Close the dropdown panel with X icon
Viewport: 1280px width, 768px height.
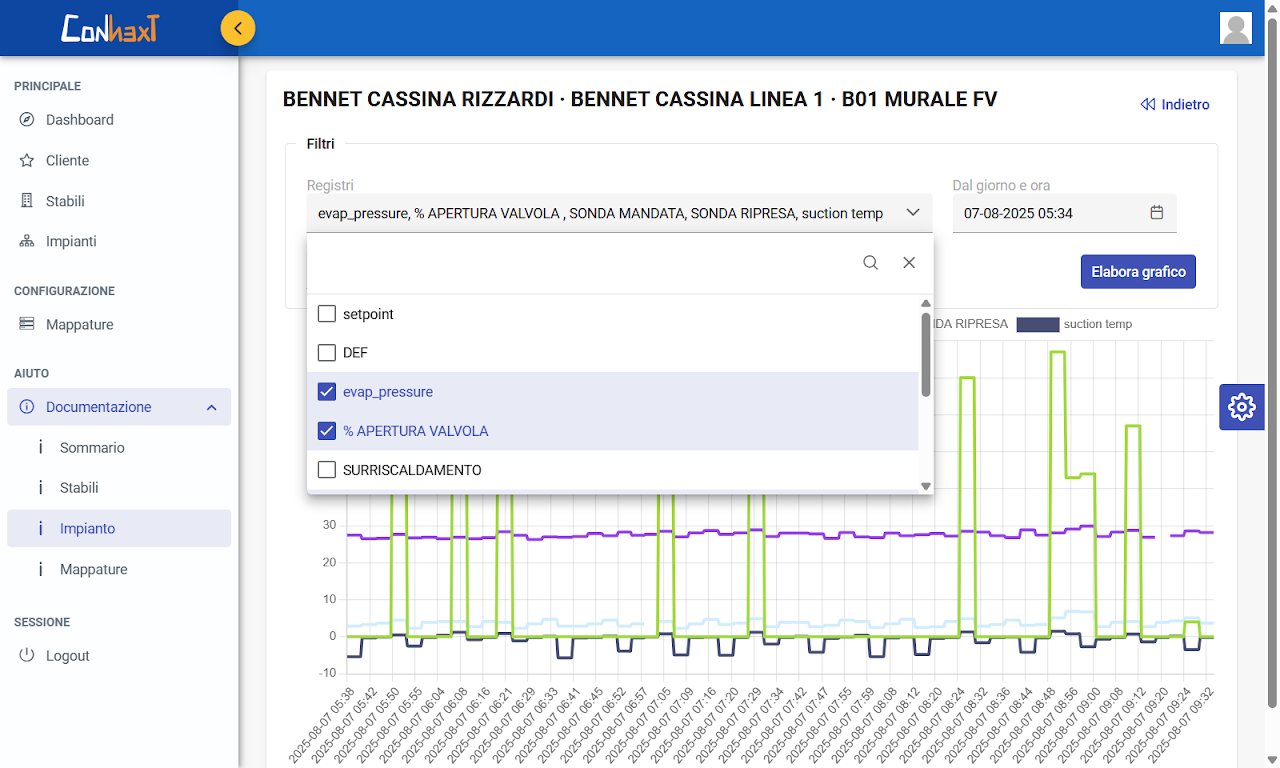[x=909, y=263]
